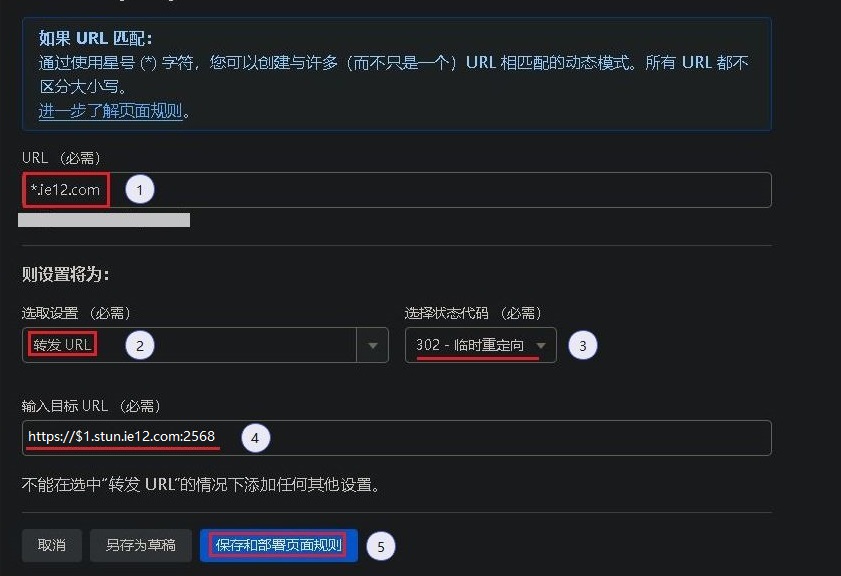Click the 选取设置 (必需) label
The width and height of the screenshot is (841, 576).
tap(76, 313)
